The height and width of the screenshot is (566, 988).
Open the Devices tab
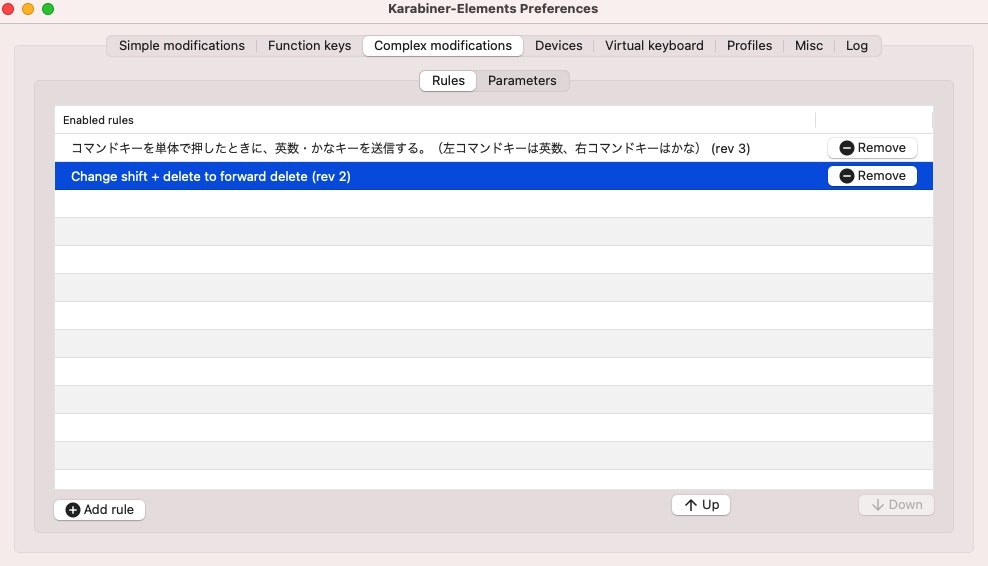[x=558, y=46]
